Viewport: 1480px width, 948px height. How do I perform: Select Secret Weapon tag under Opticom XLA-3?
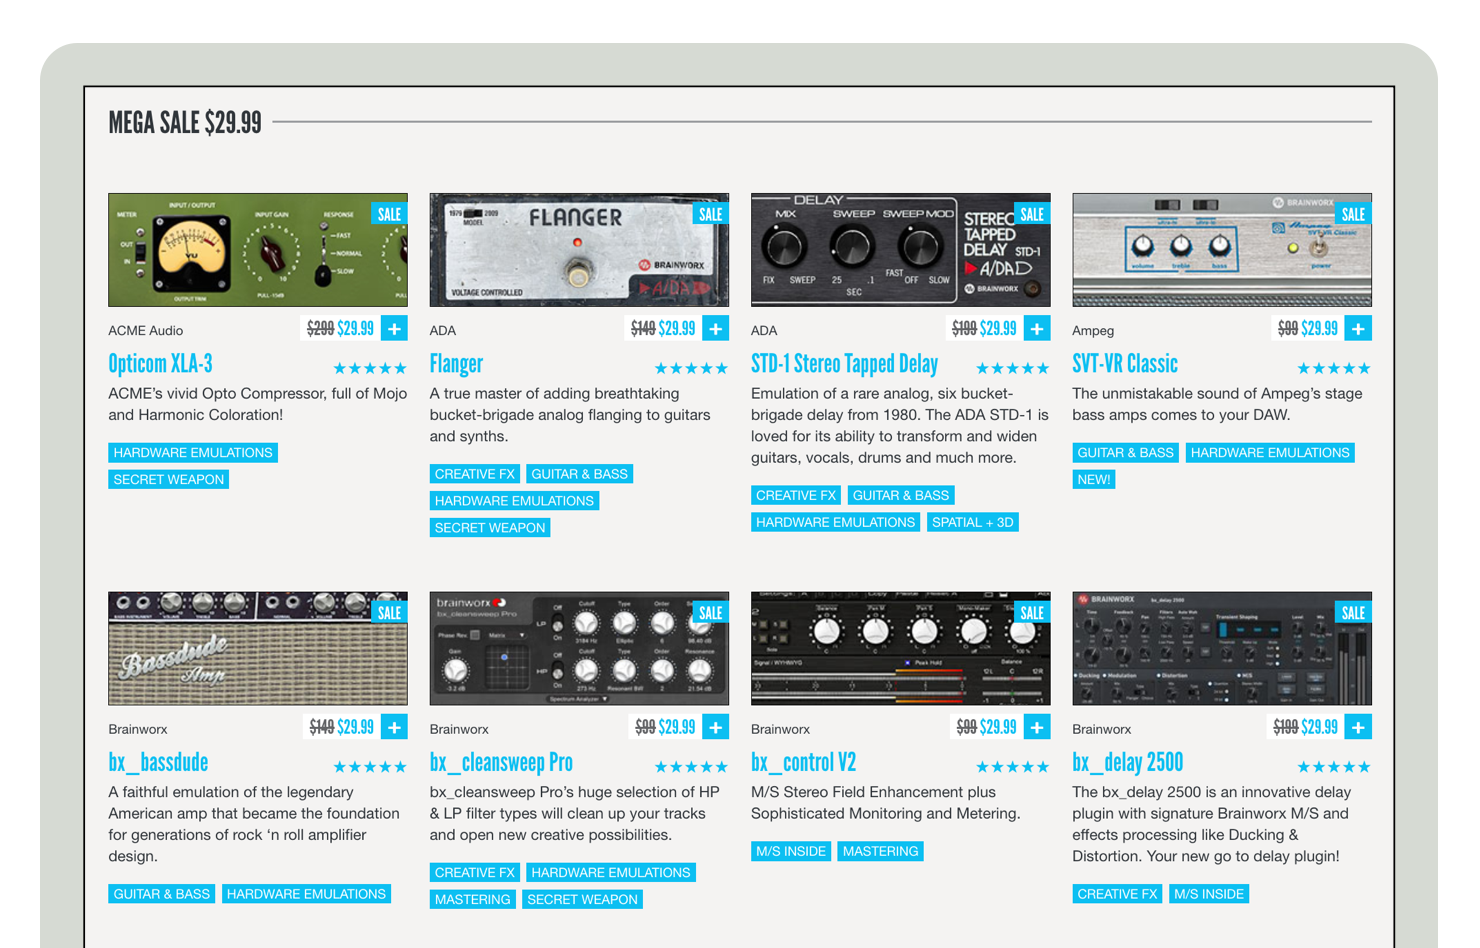[x=169, y=480]
